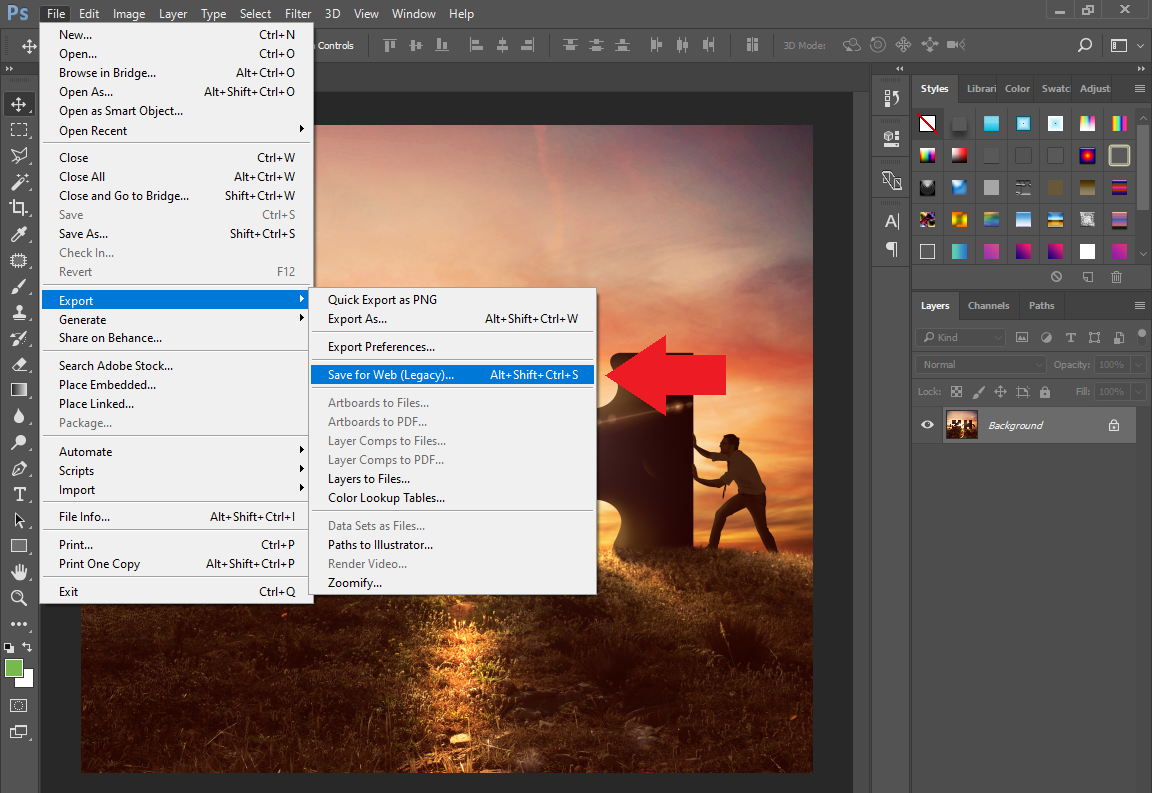The image size is (1152, 793).
Task: Click the lock icon on Background layer
Action: click(1114, 425)
